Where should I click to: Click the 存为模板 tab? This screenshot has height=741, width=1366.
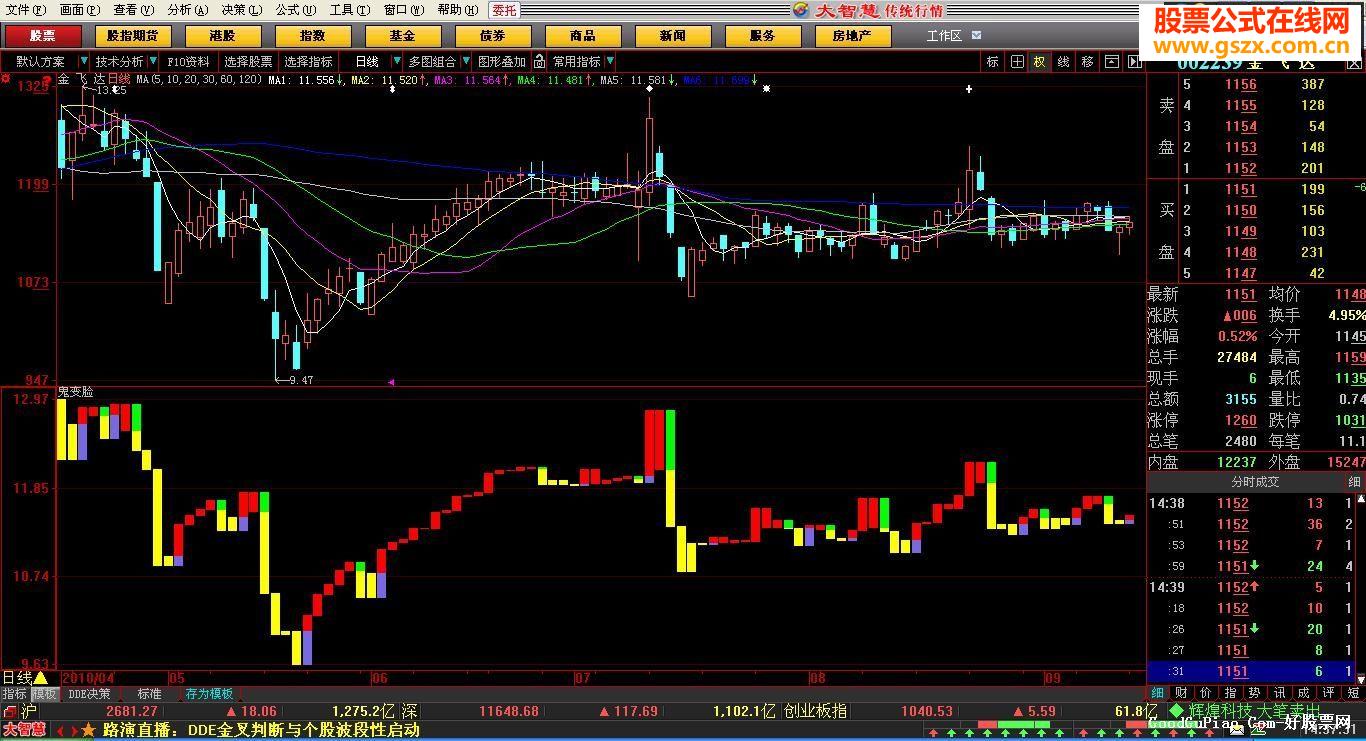pos(209,694)
